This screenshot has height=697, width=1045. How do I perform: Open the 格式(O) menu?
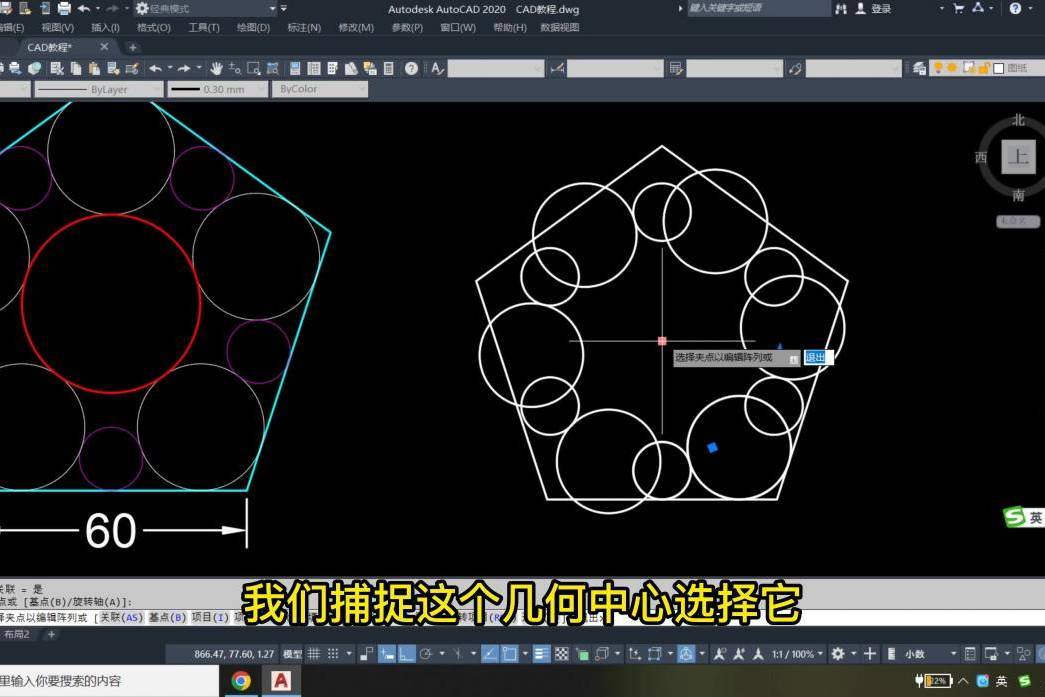pos(153,27)
